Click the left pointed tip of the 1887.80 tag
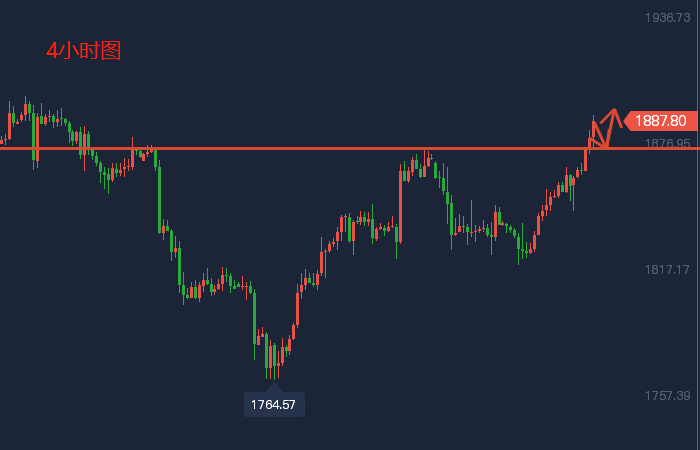Viewport: 700px width, 450px height. coord(625,121)
